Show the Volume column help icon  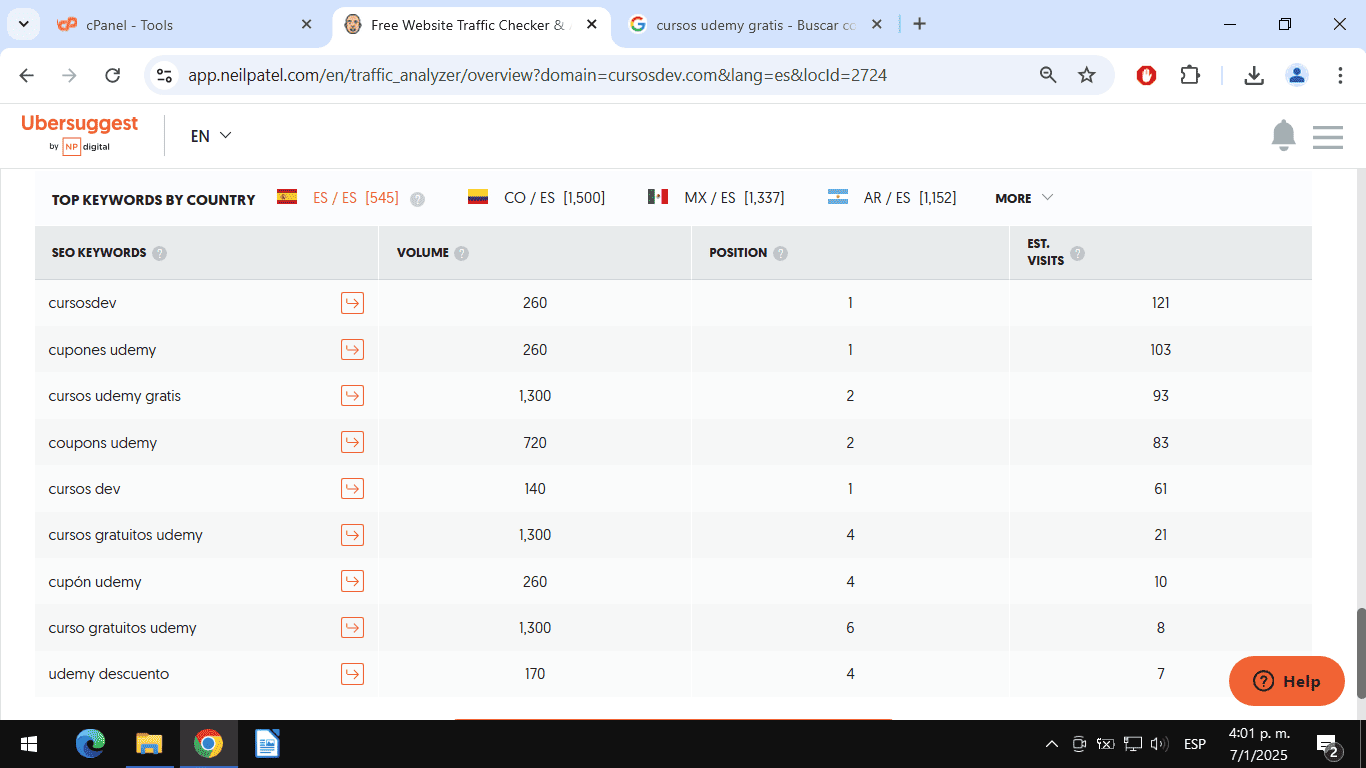point(461,253)
